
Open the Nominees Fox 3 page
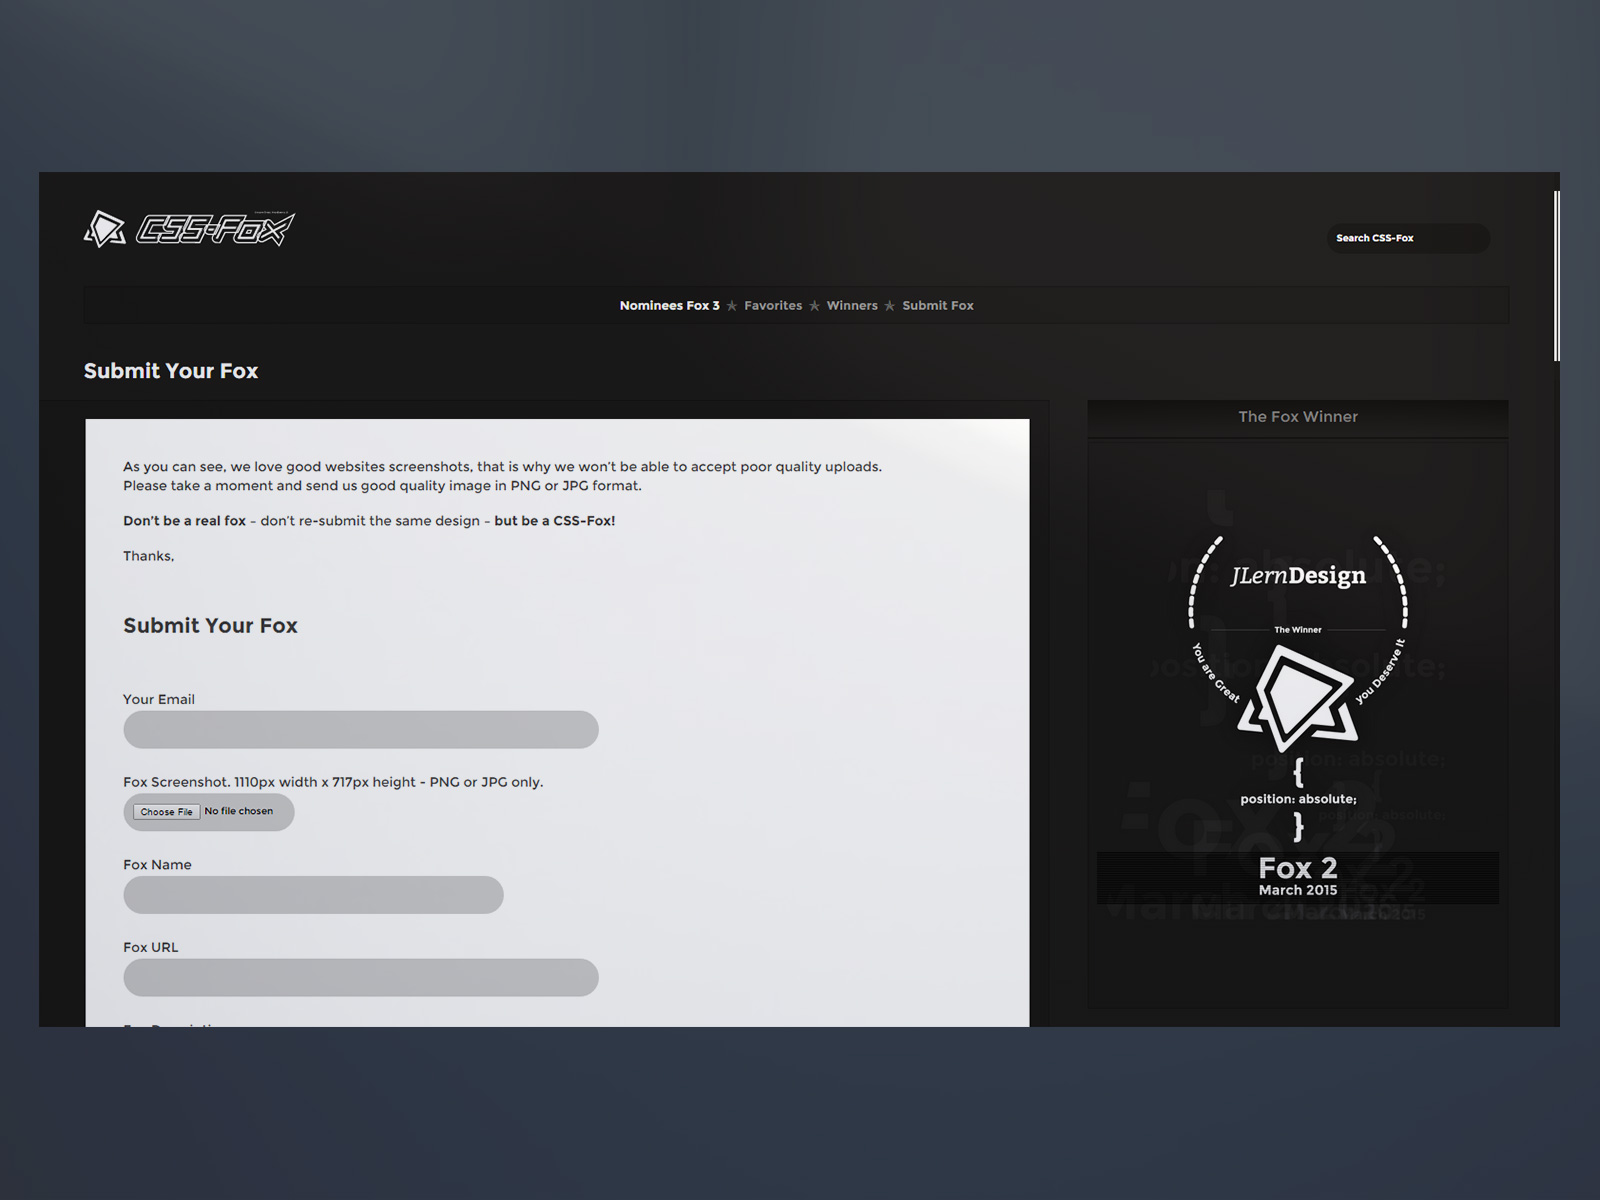tap(669, 306)
